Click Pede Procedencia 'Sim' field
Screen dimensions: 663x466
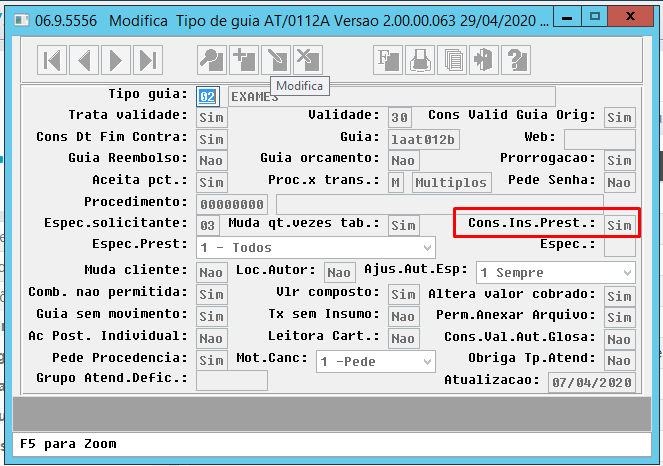coord(212,361)
